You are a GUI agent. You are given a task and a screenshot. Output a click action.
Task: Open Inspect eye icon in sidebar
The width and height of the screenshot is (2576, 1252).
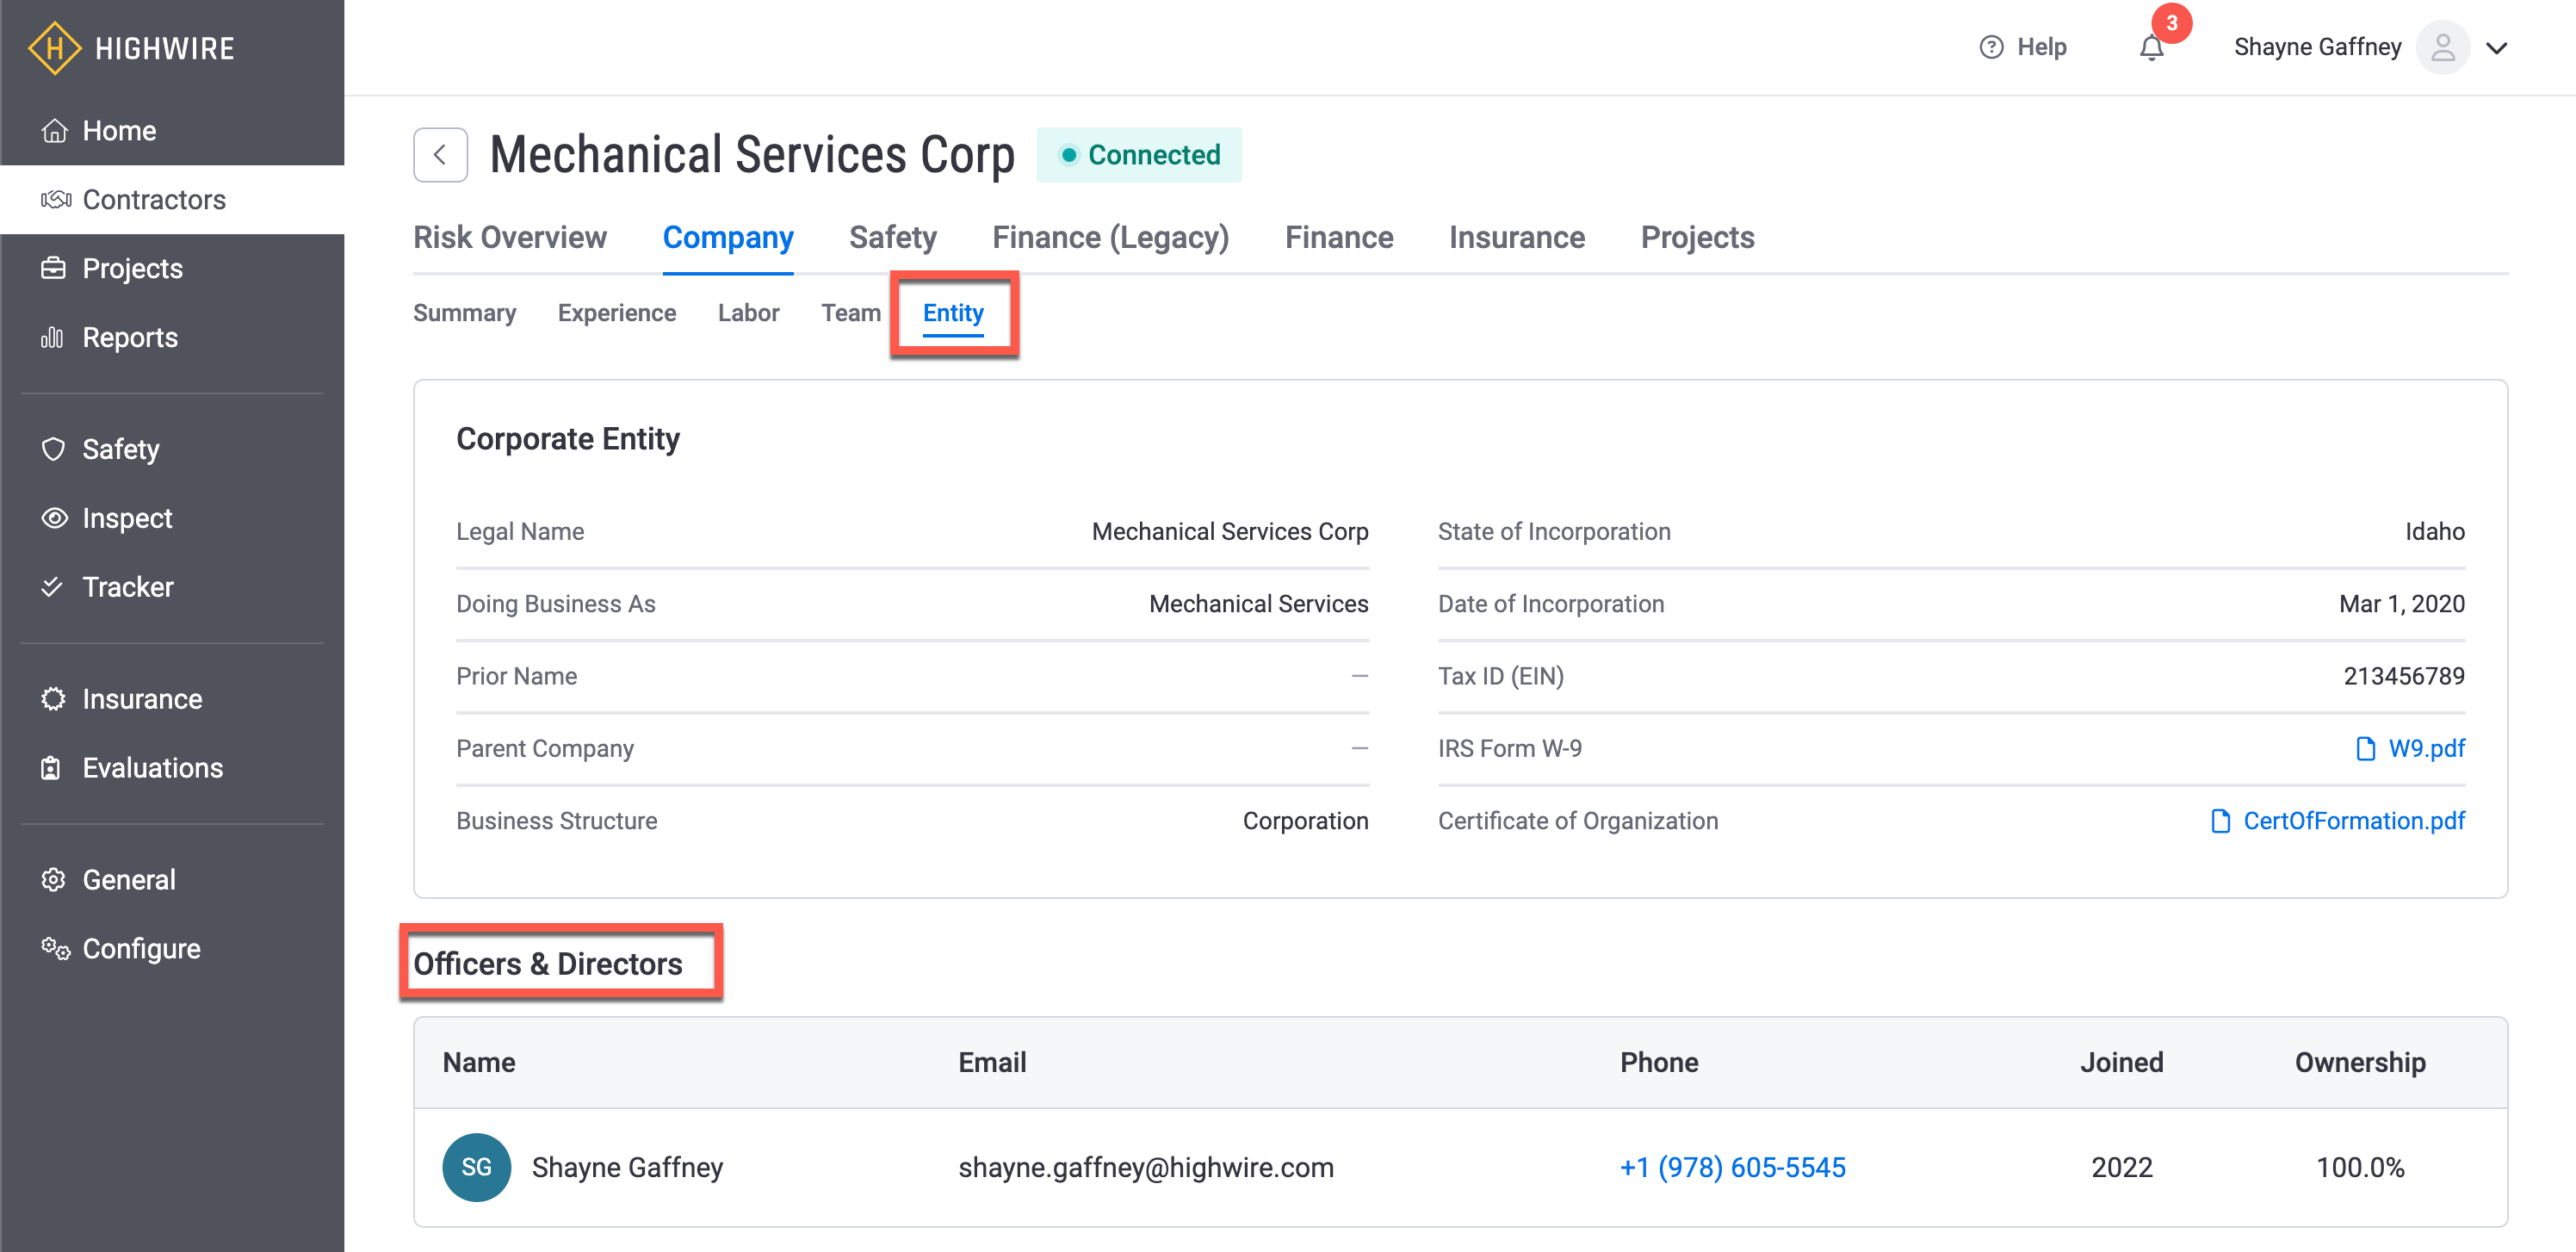coord(54,518)
